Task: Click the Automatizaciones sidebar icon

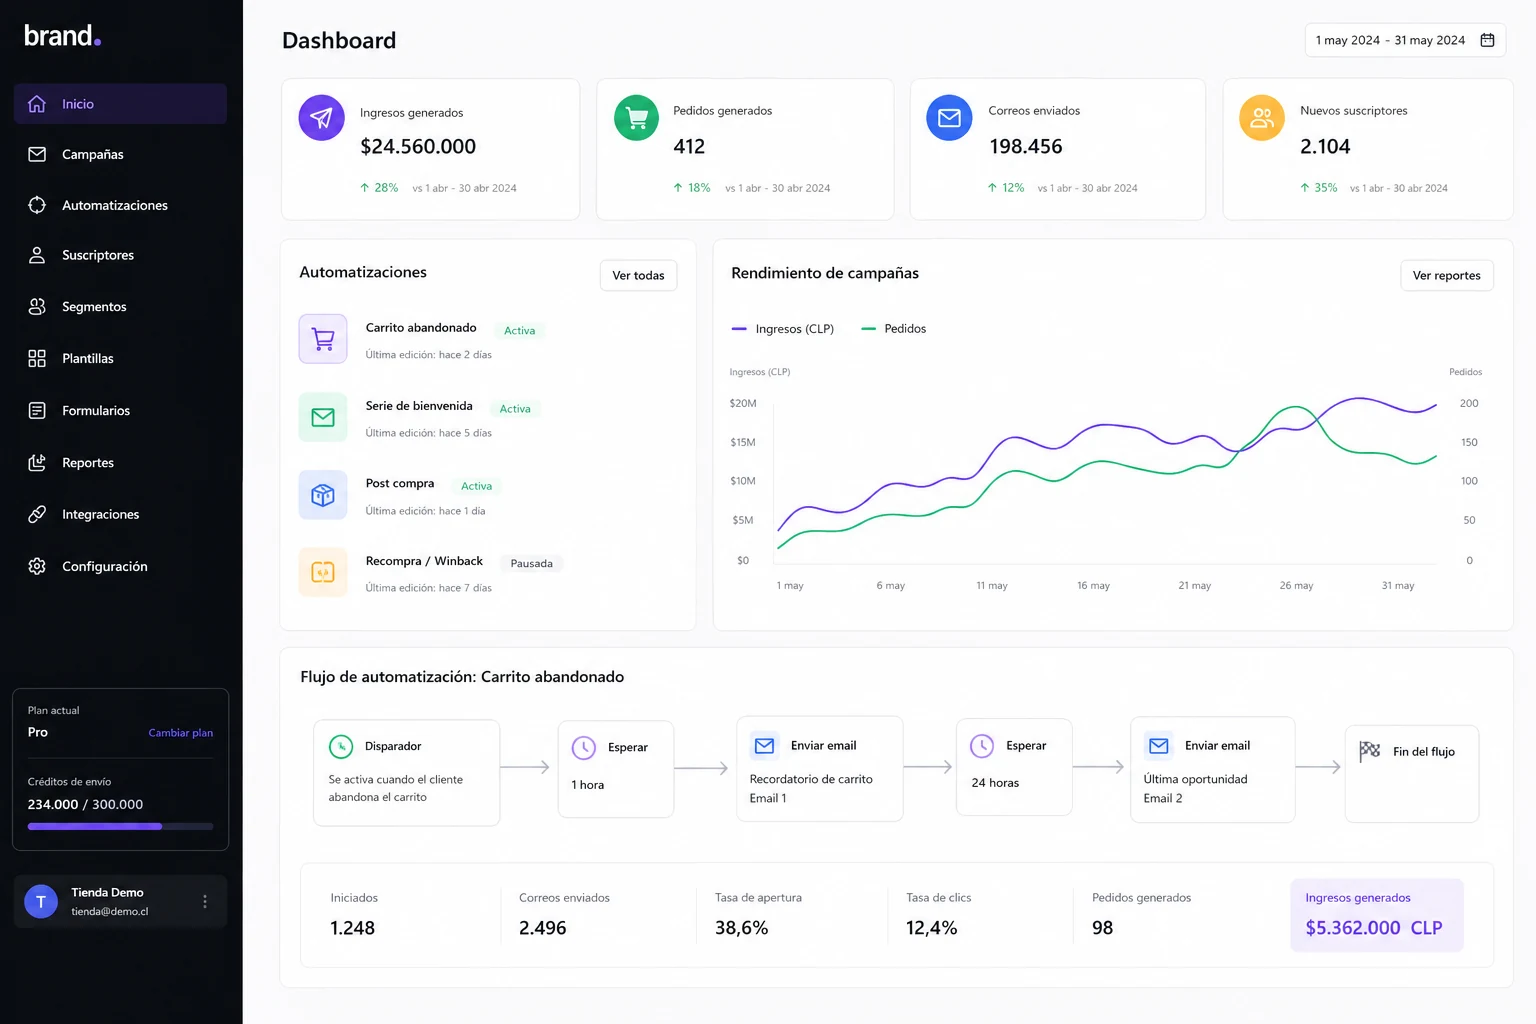Action: click(37, 205)
